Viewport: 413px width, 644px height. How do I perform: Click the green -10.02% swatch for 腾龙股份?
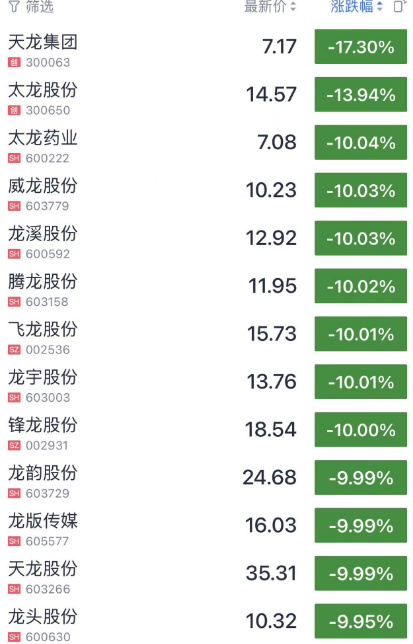361,286
